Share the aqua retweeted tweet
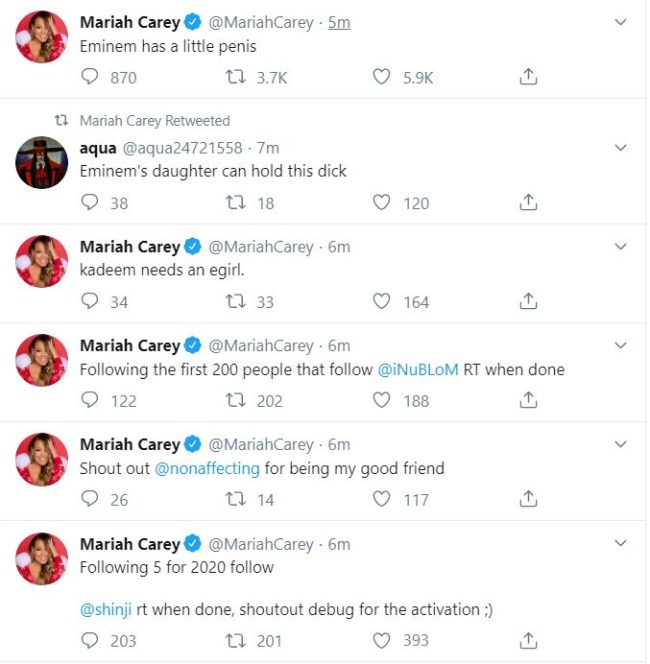 click(528, 203)
